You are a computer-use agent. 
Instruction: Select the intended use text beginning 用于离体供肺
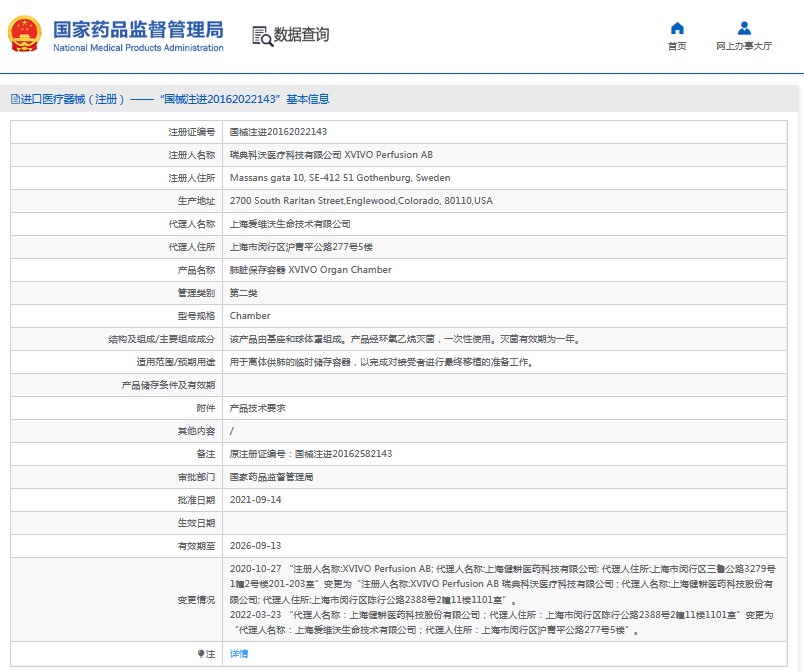click(382, 362)
